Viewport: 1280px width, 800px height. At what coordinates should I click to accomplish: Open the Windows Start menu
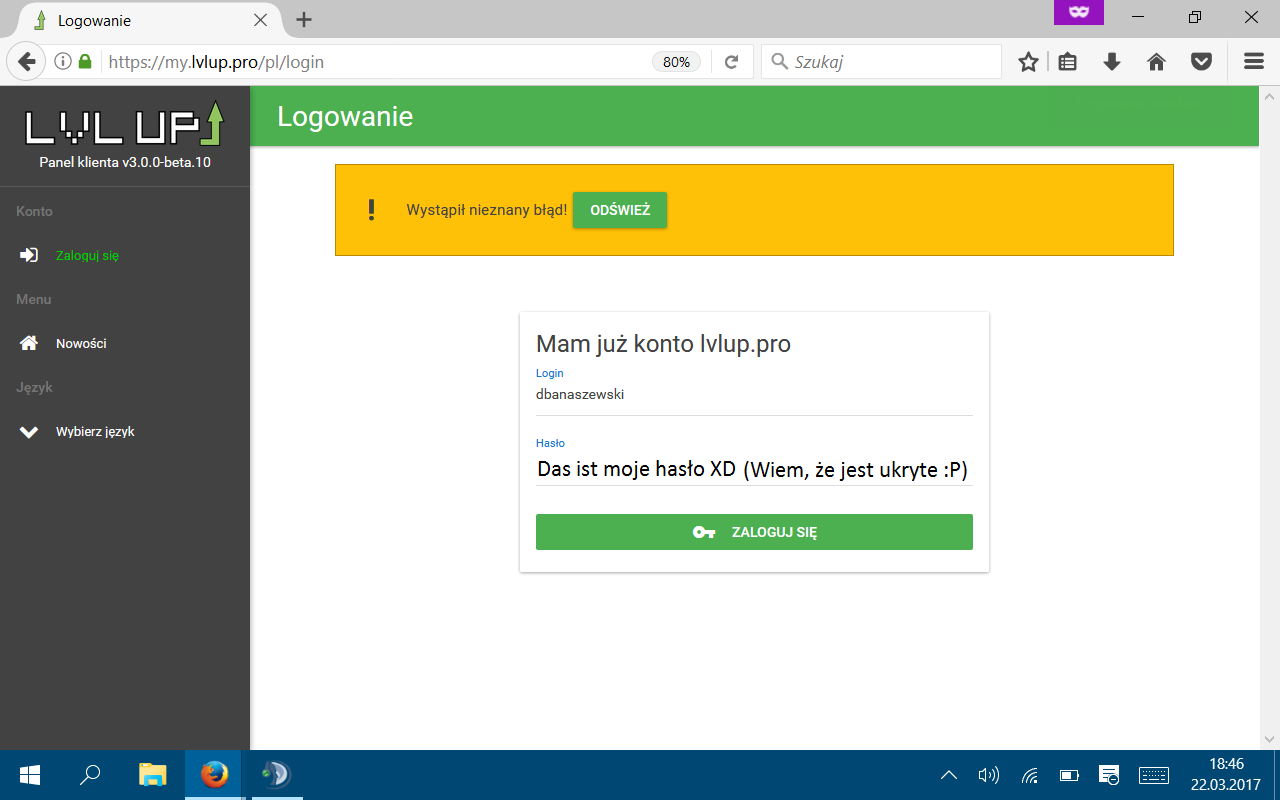tap(29, 775)
